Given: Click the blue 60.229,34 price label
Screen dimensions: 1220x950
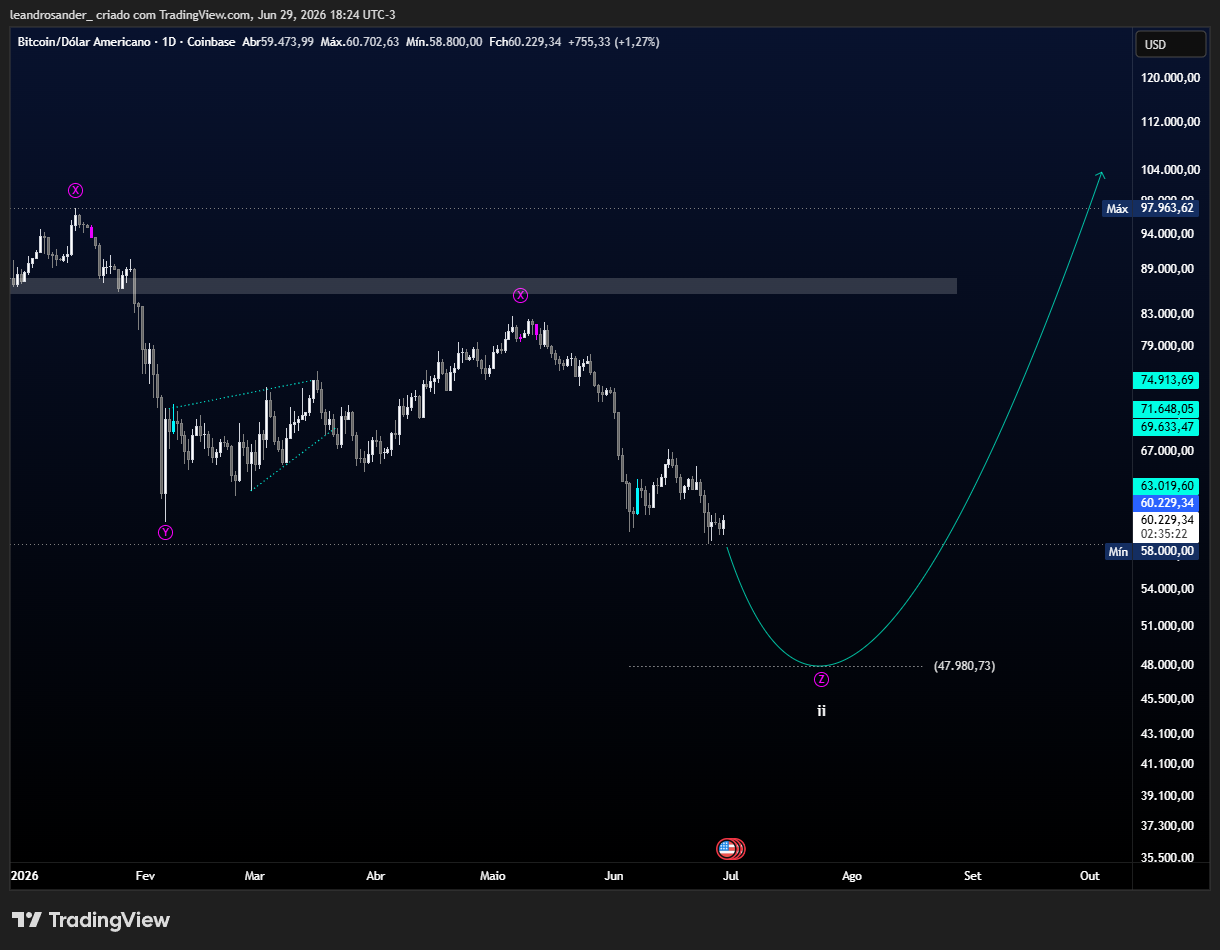Looking at the screenshot, I should click(1165, 503).
